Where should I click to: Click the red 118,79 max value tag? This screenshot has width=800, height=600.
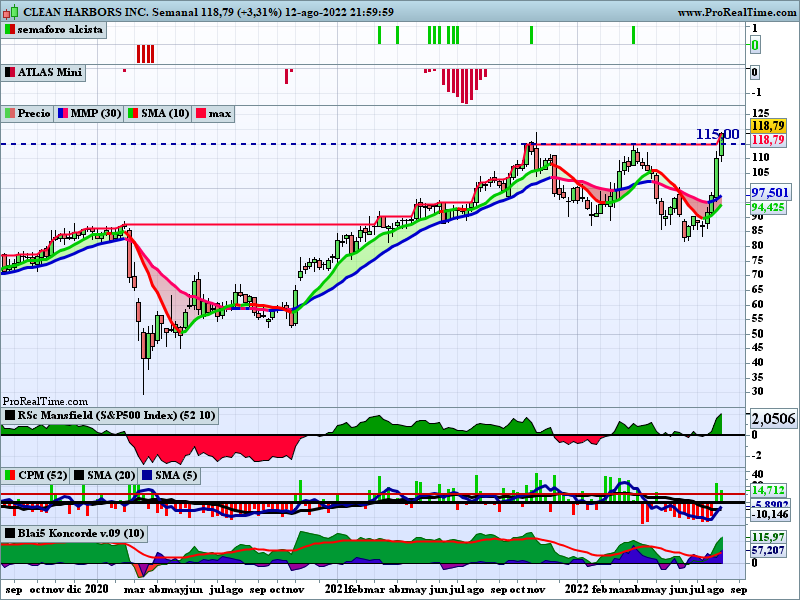point(768,140)
